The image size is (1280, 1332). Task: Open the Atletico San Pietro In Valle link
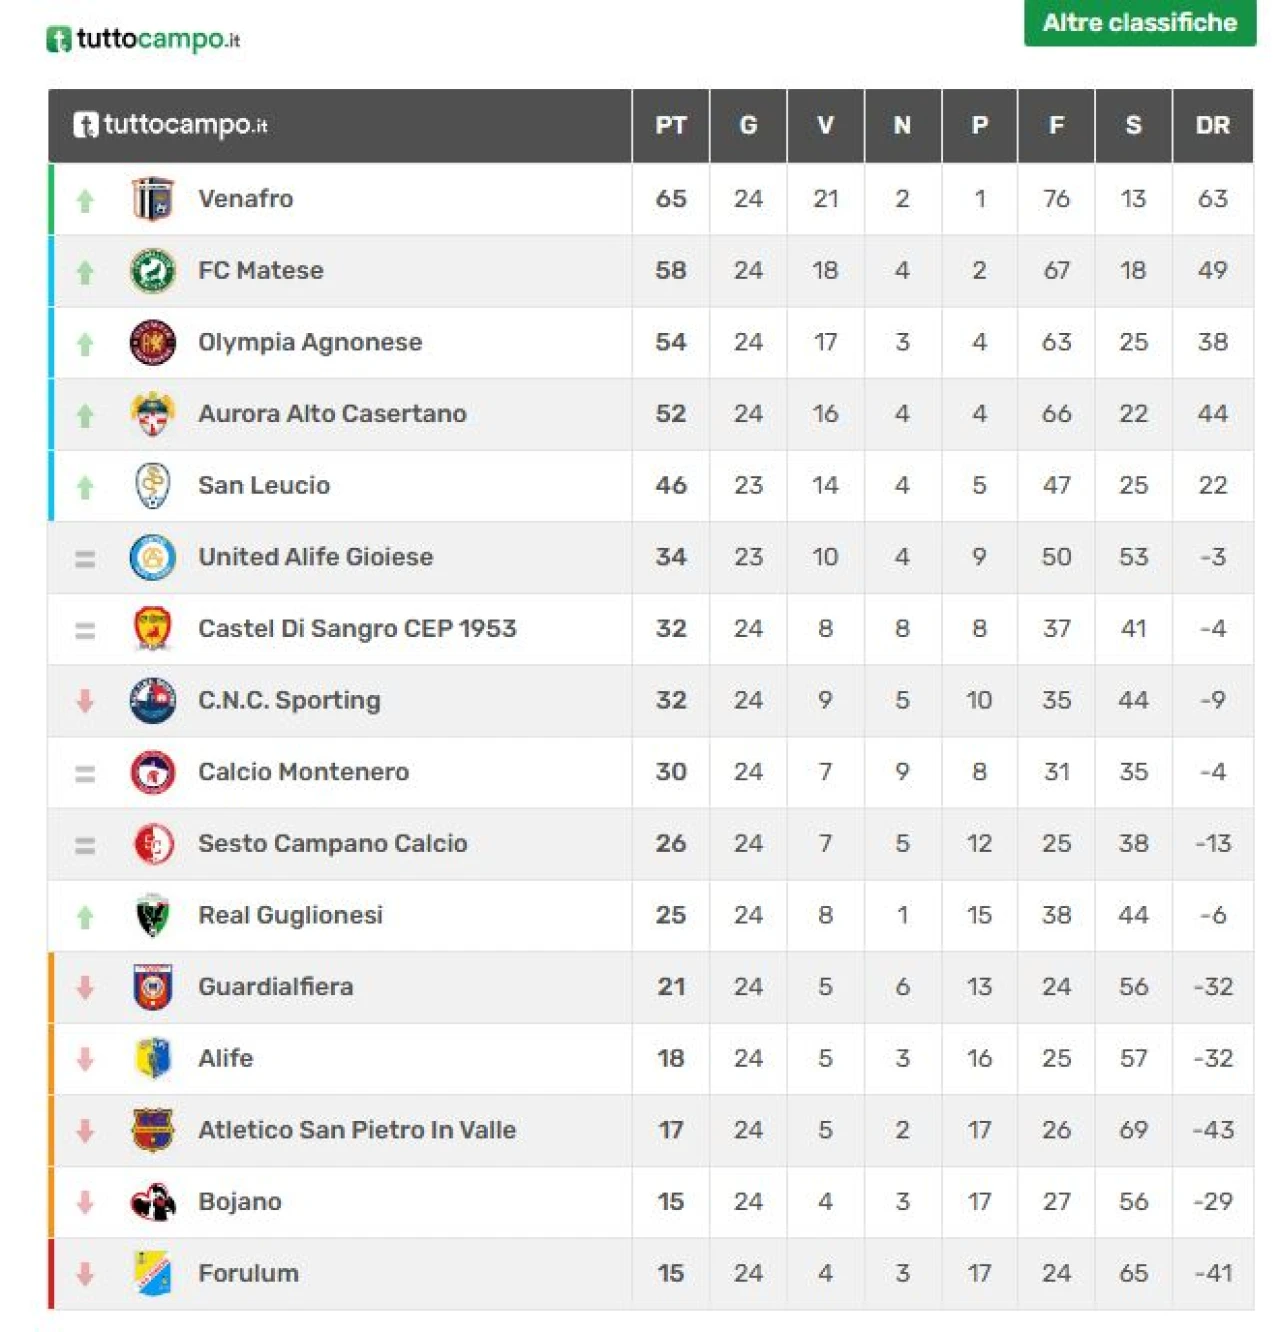point(357,1130)
